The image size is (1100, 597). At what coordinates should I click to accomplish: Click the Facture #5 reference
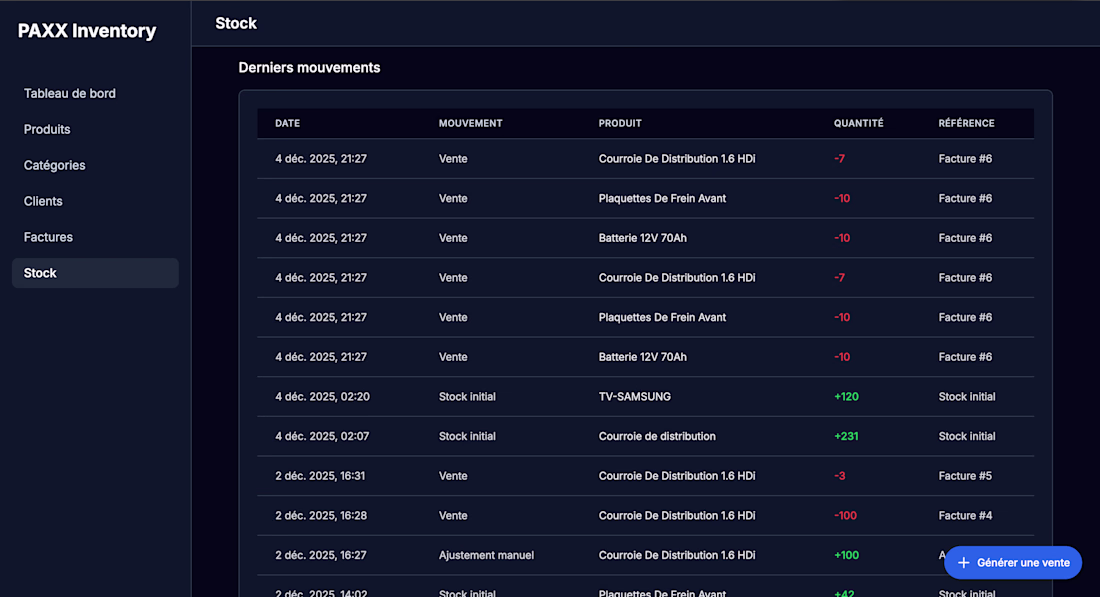tap(965, 476)
